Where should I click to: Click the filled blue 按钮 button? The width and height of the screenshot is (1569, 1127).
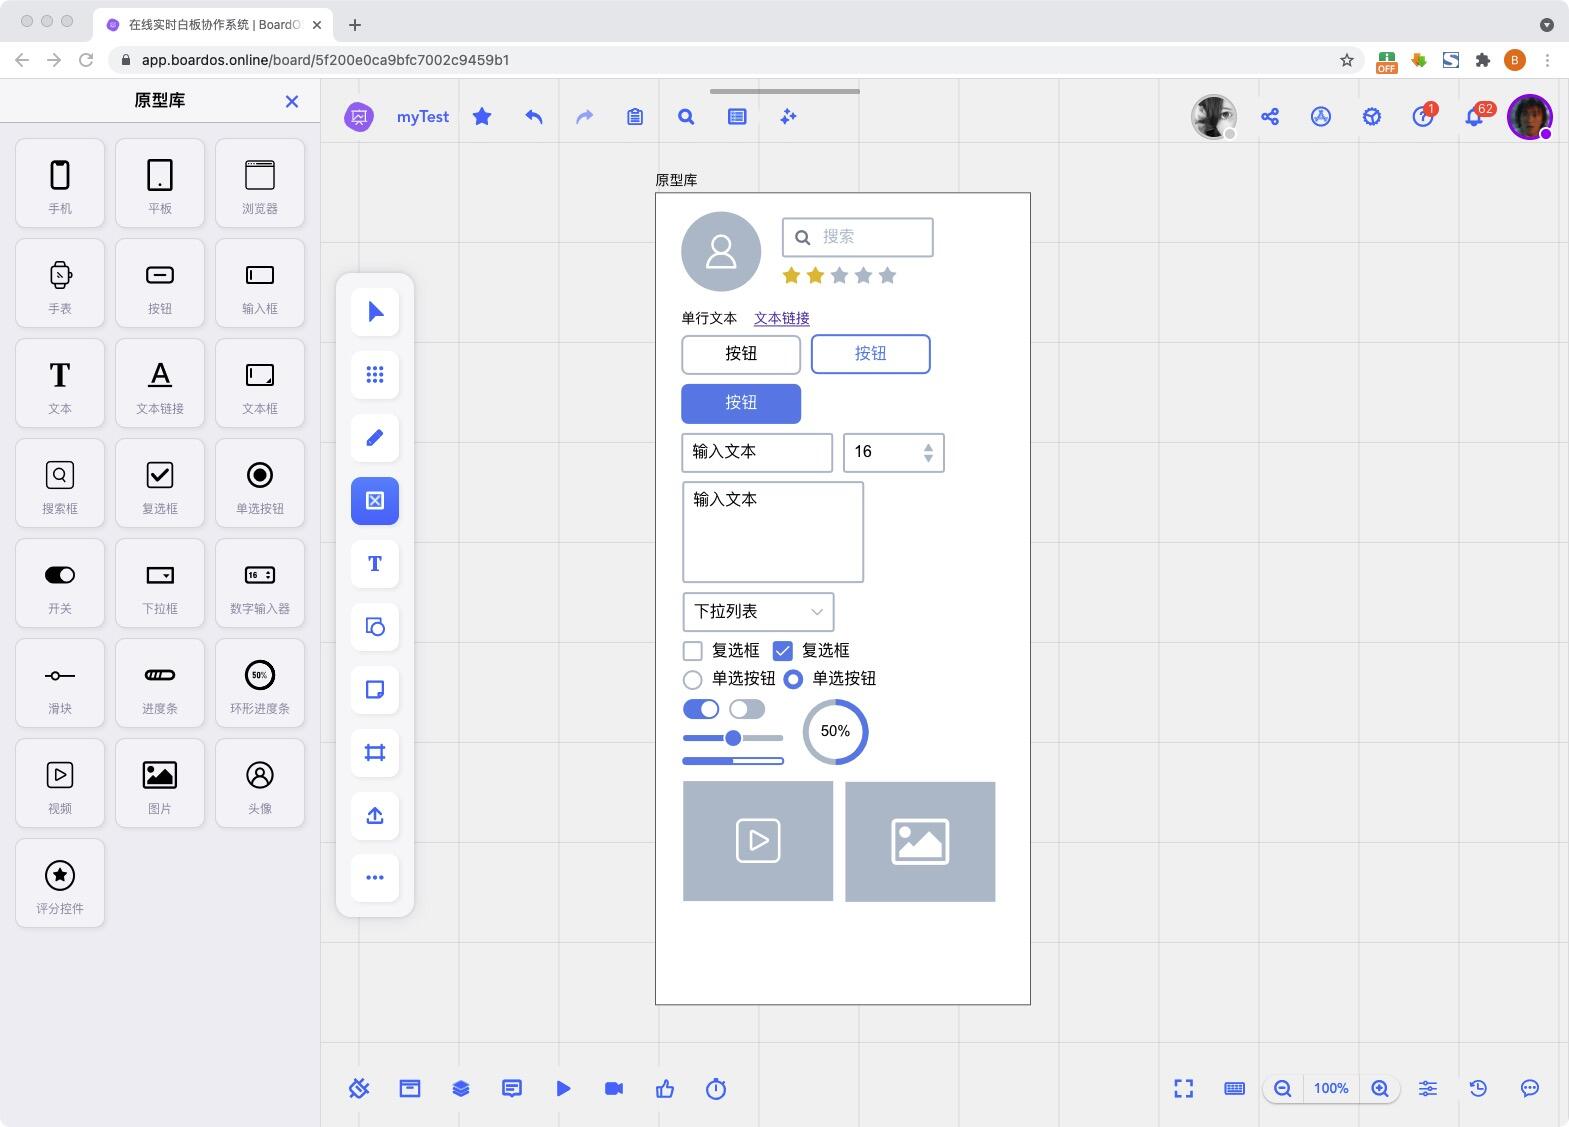click(741, 403)
